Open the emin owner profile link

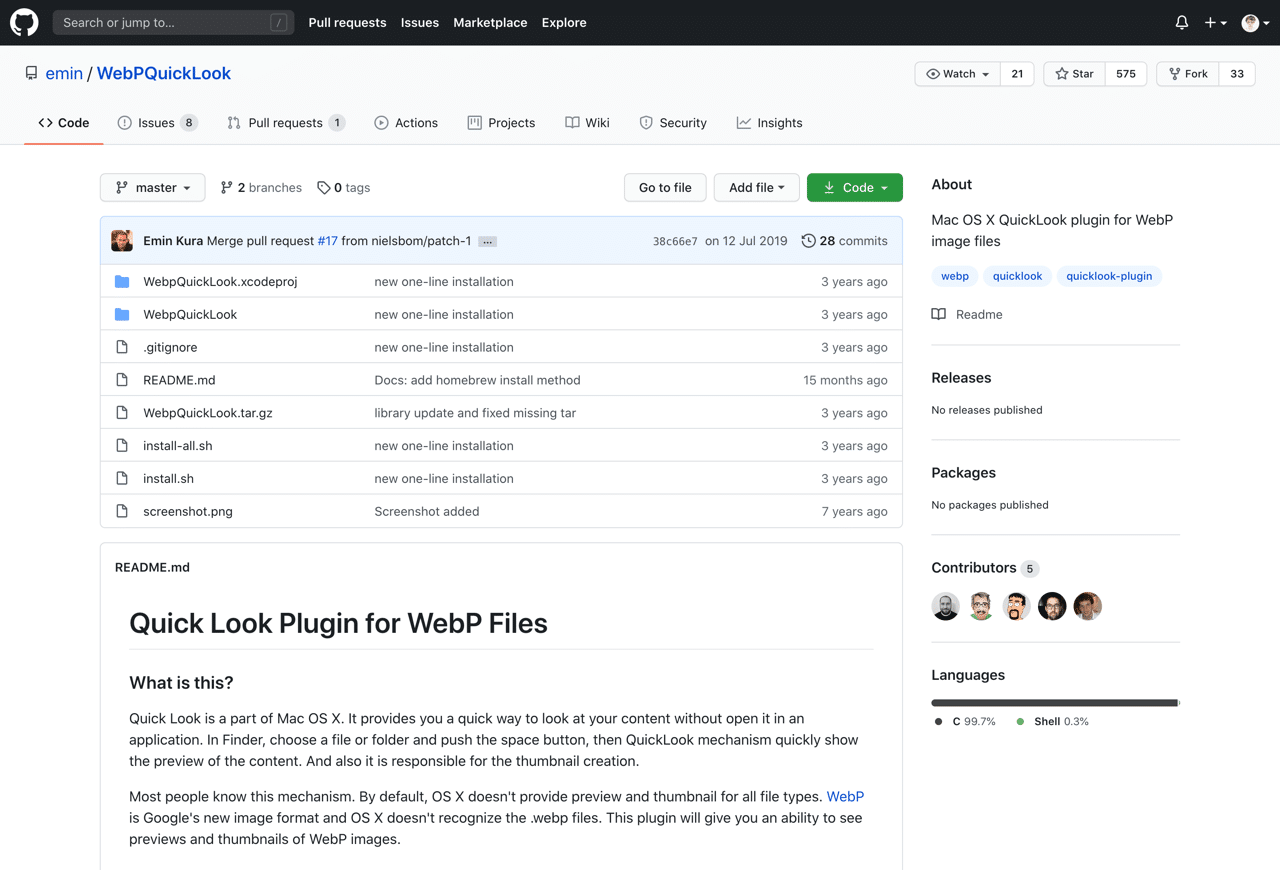[x=64, y=73]
